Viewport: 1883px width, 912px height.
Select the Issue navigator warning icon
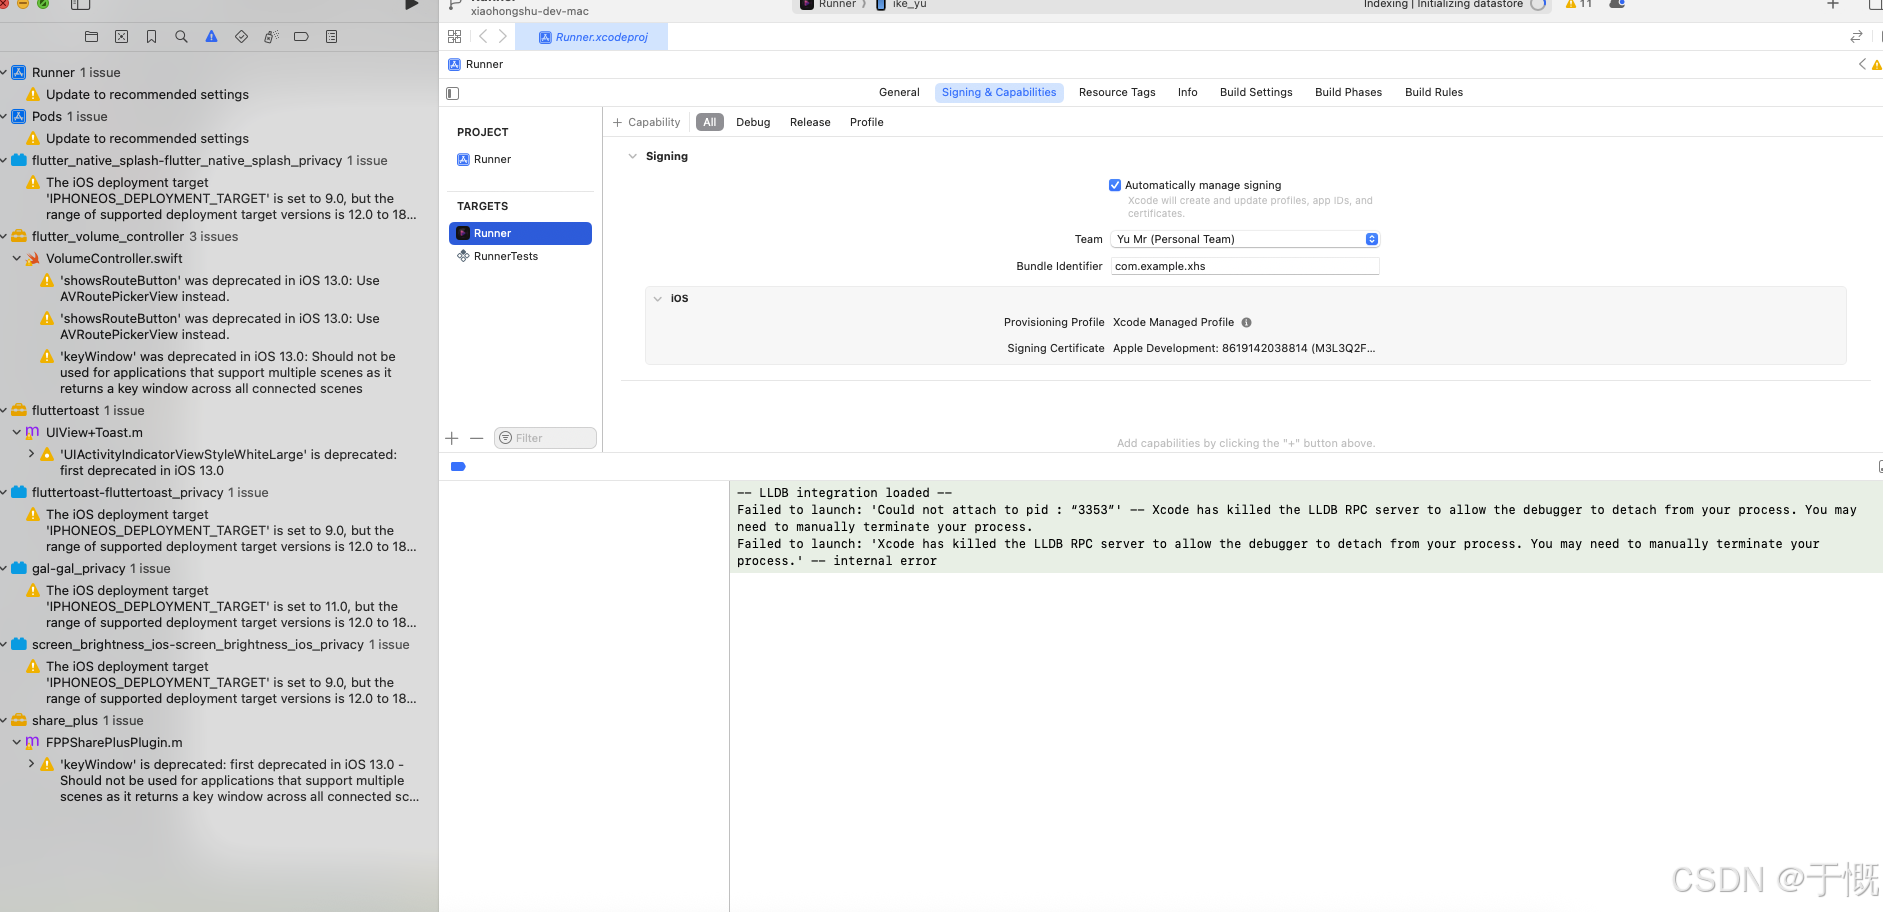(x=211, y=37)
